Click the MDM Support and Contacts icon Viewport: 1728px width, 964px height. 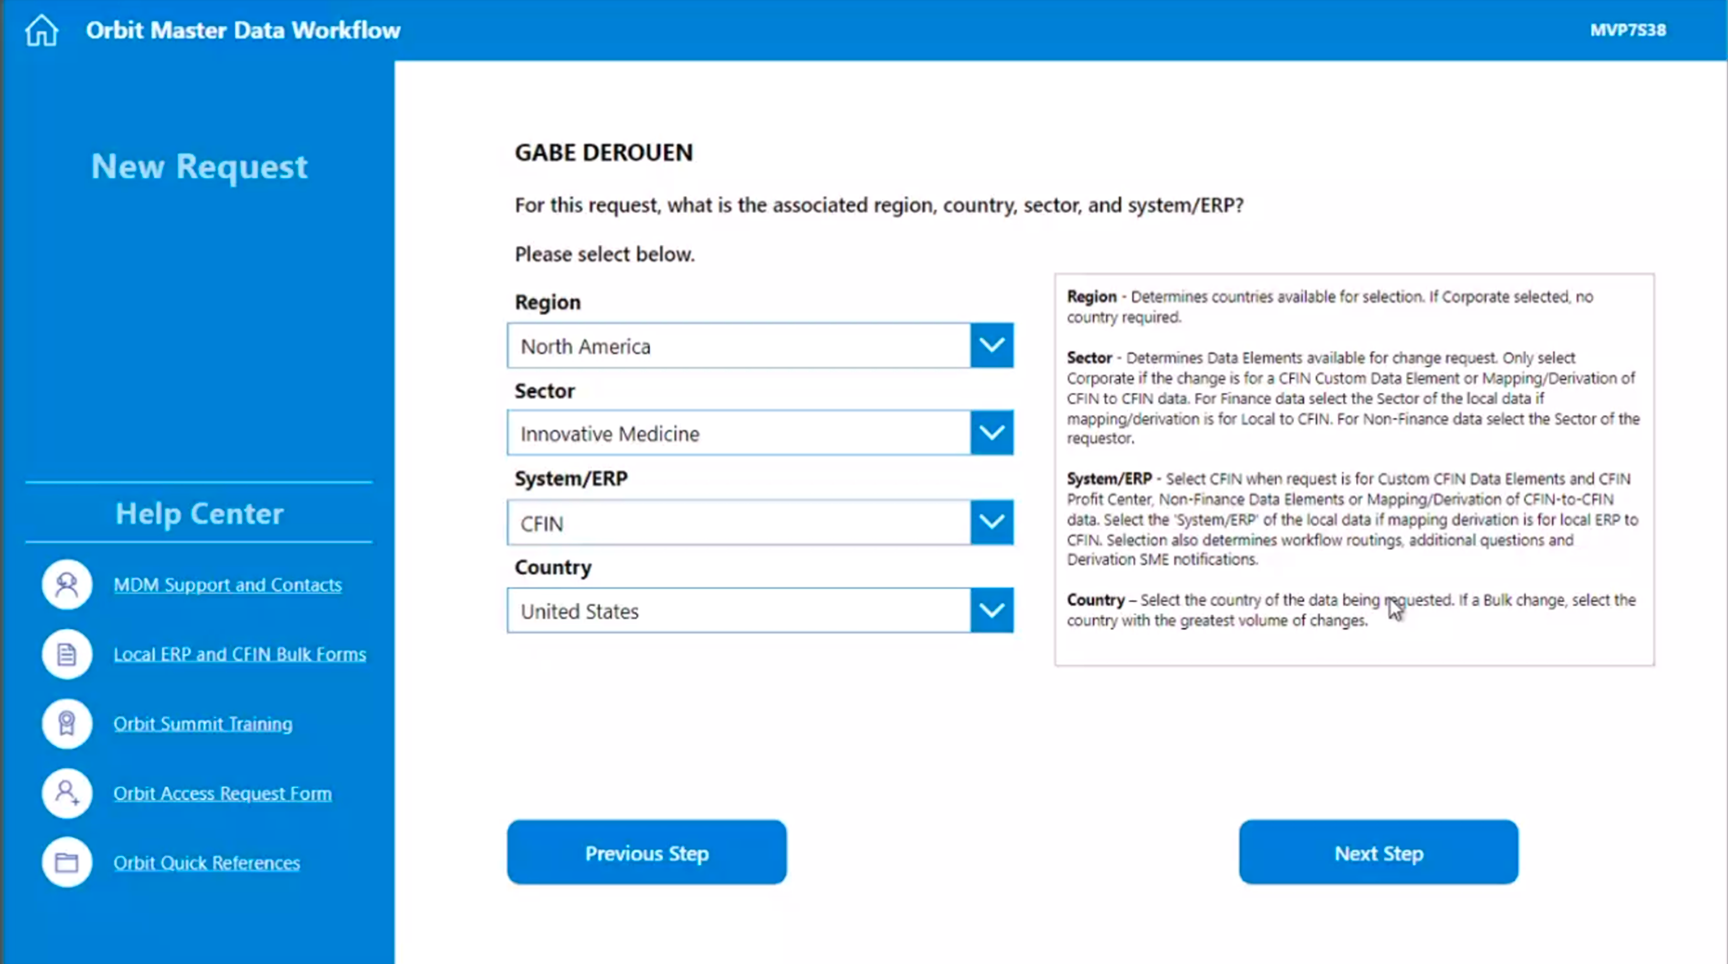pos(67,585)
